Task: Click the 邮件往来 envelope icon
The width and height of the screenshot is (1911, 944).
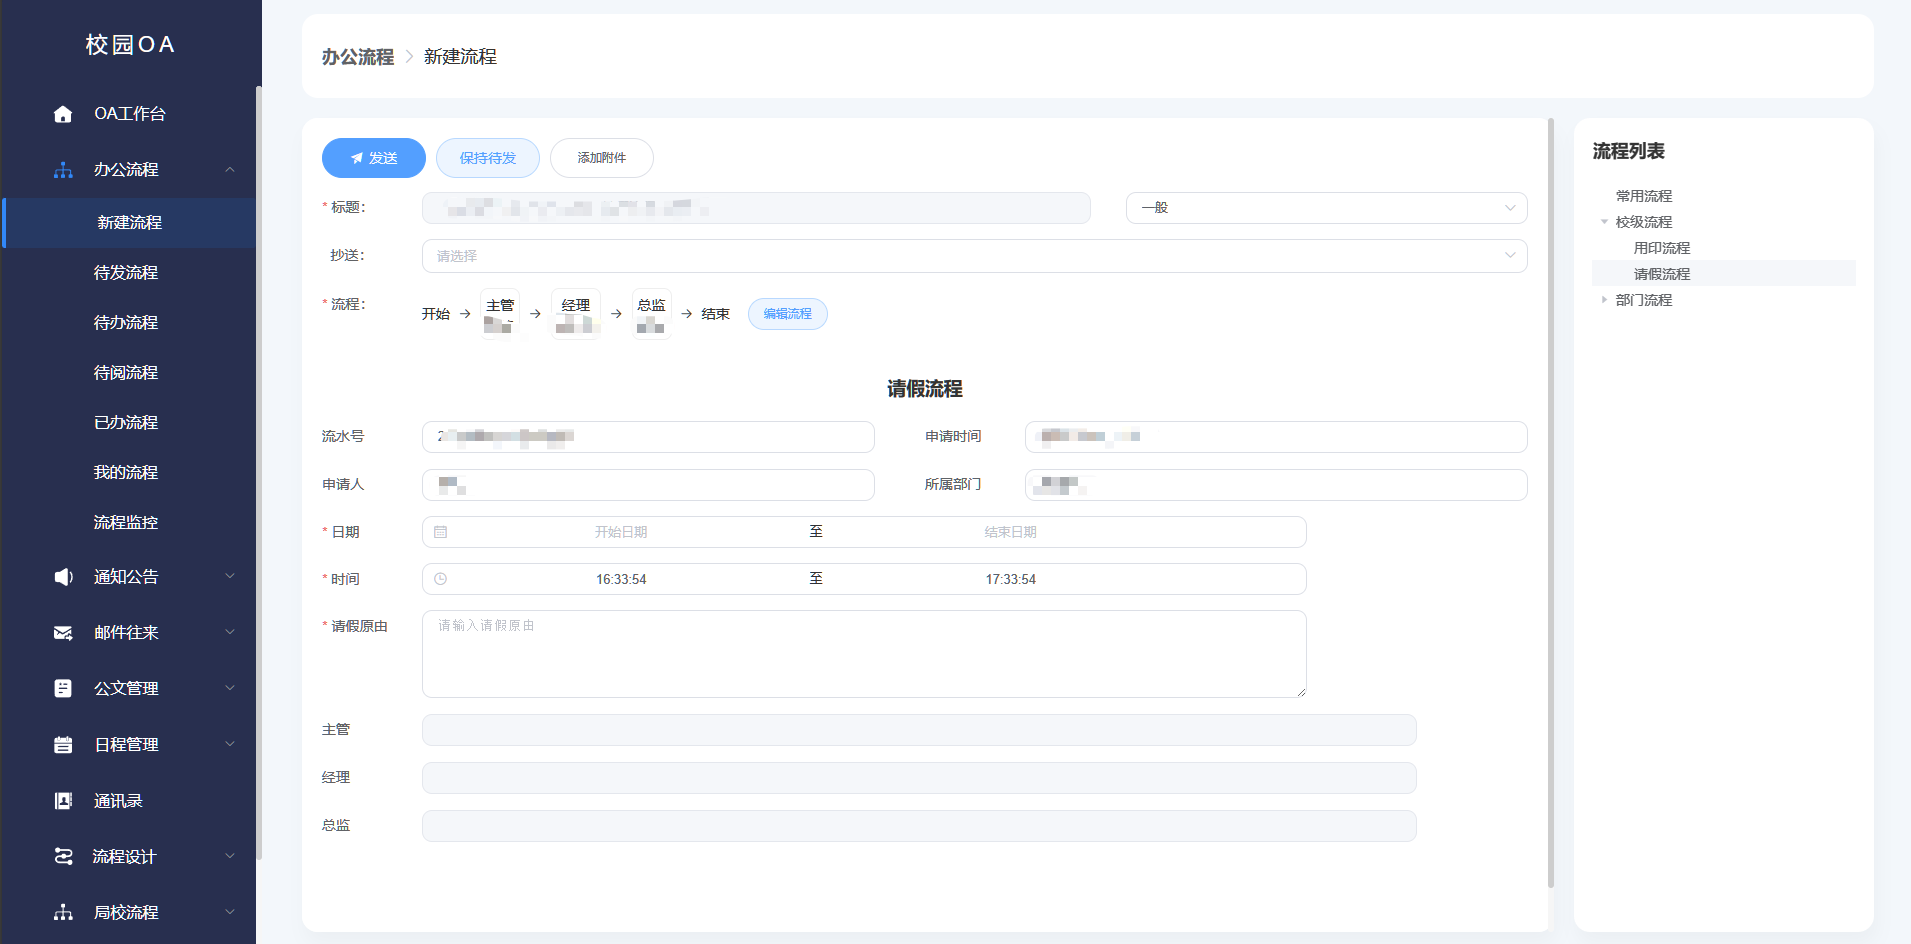Action: [63, 633]
